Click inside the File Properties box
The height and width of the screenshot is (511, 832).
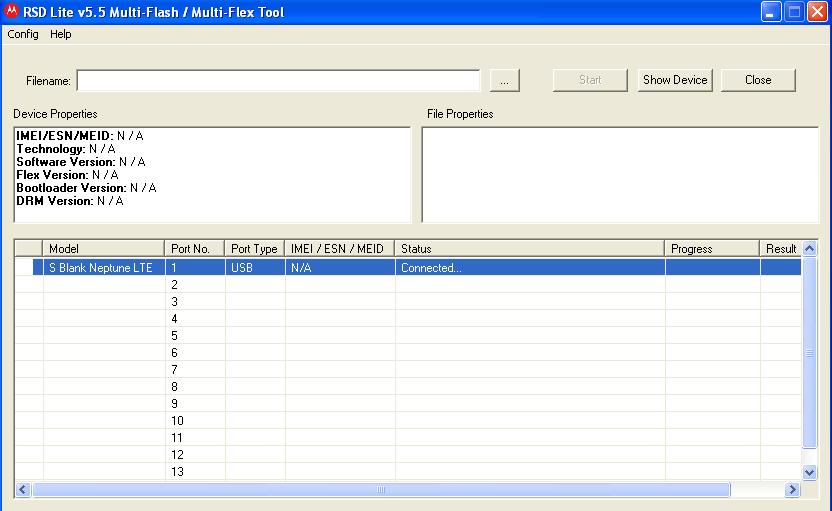(x=620, y=175)
